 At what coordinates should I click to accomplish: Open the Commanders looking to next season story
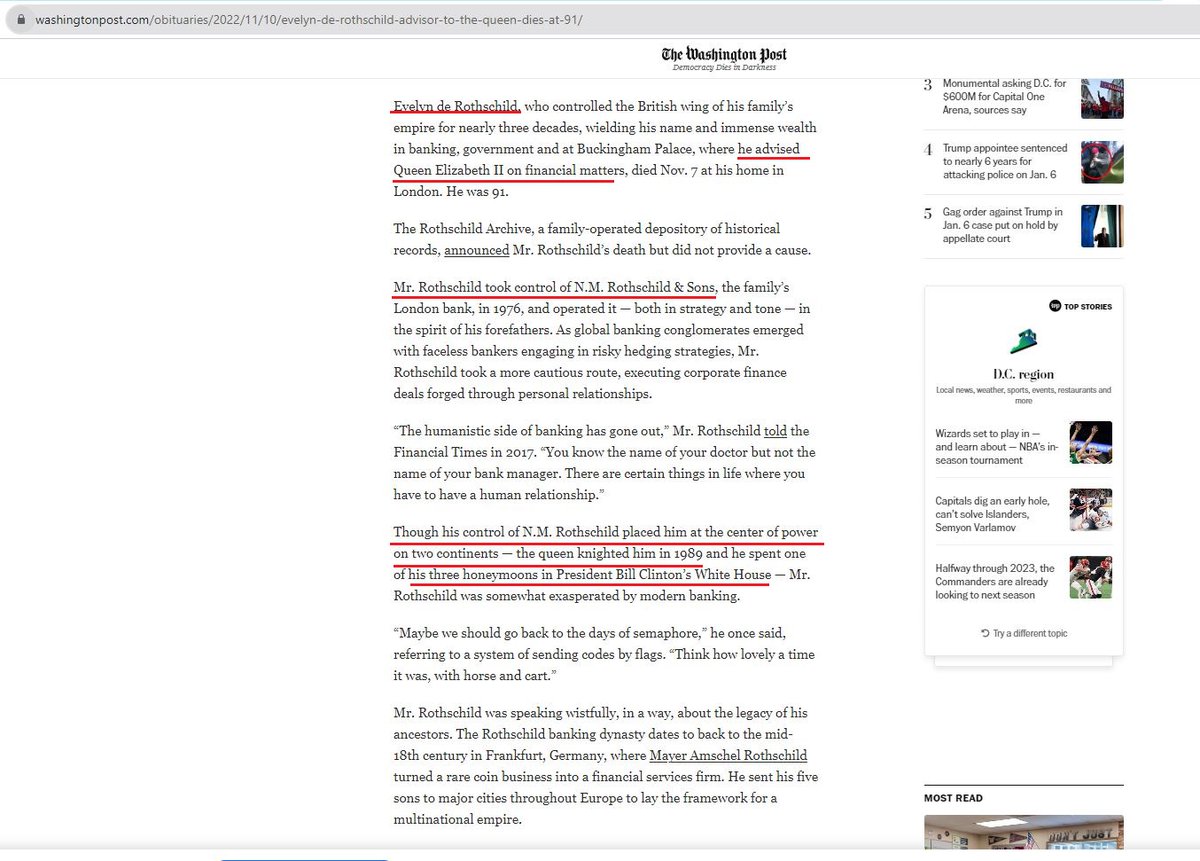pyautogui.click(x=995, y=581)
